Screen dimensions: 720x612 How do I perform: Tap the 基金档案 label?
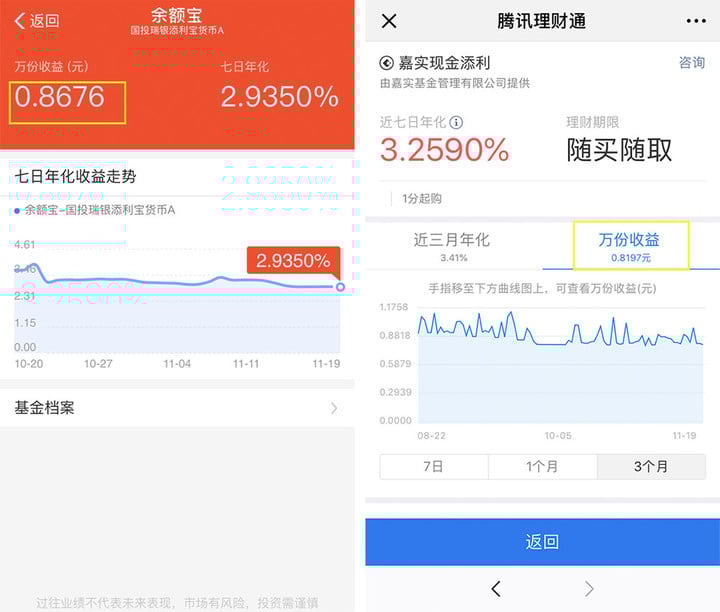(45, 408)
